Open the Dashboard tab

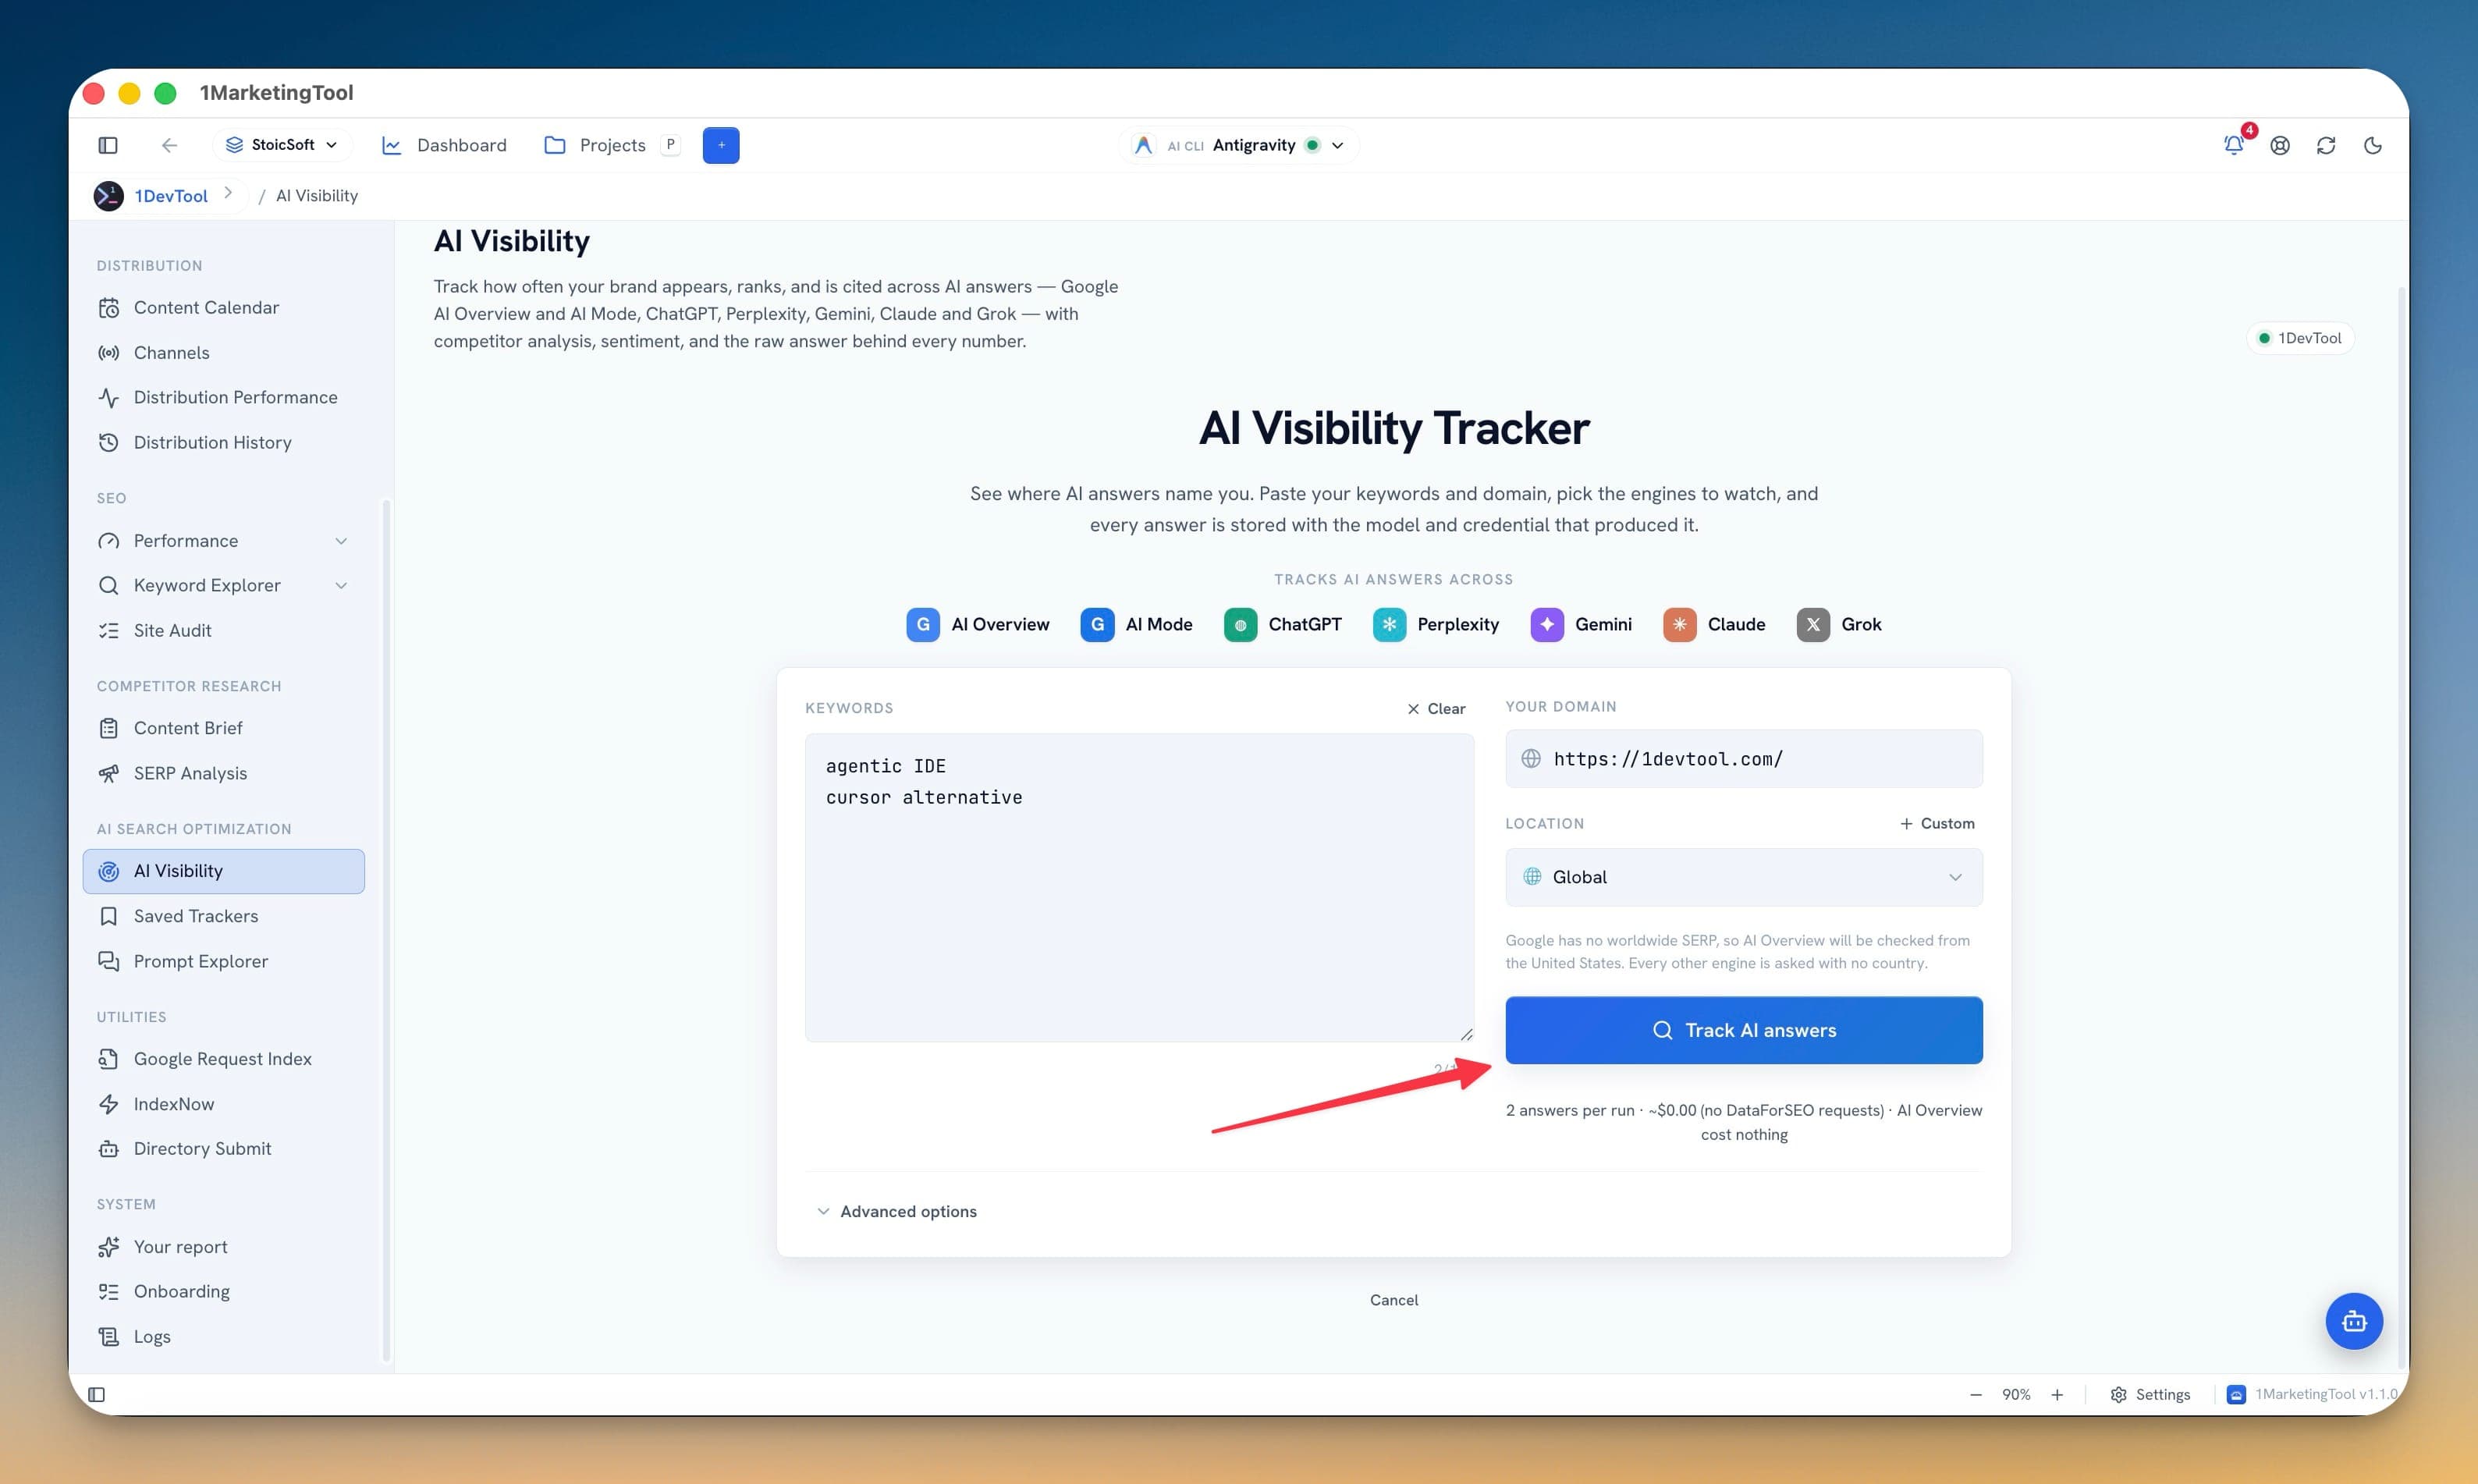coord(444,145)
